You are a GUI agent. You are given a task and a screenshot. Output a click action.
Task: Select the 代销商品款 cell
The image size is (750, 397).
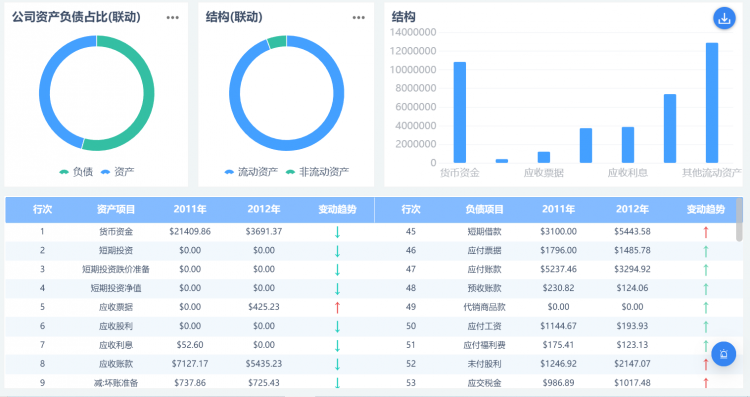click(x=485, y=307)
